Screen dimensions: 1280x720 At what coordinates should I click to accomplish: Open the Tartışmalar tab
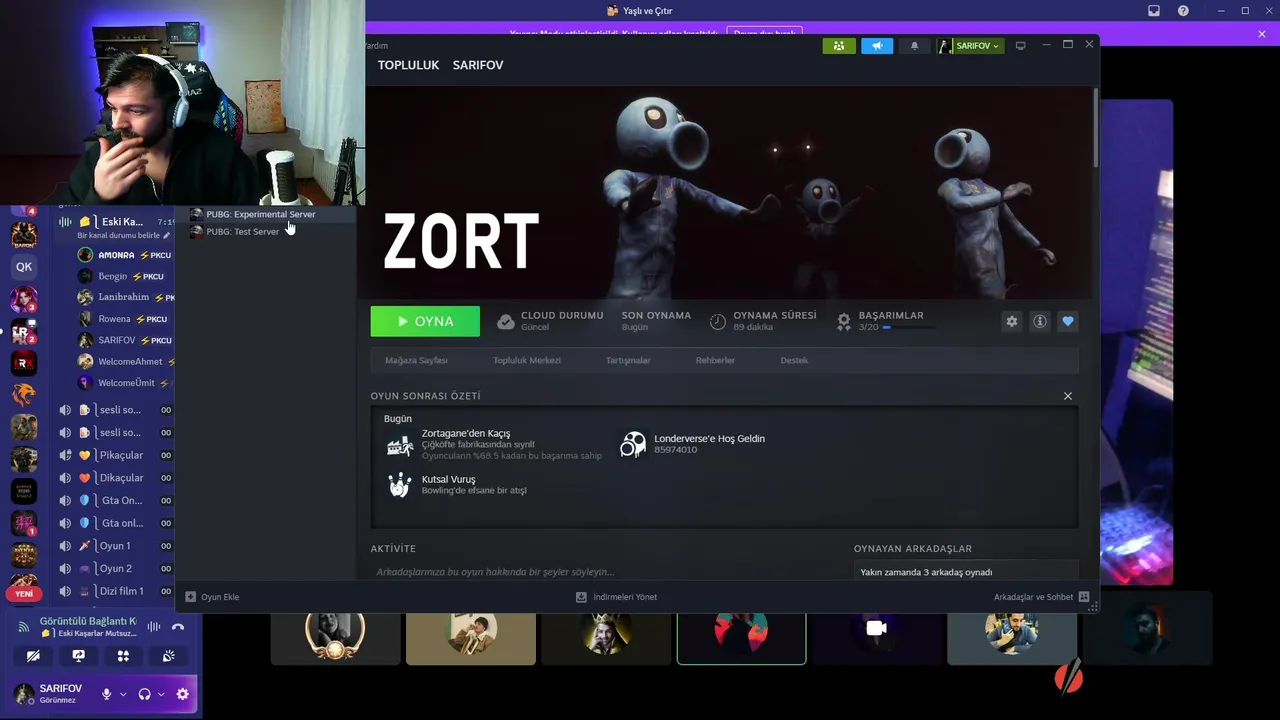pyautogui.click(x=628, y=360)
